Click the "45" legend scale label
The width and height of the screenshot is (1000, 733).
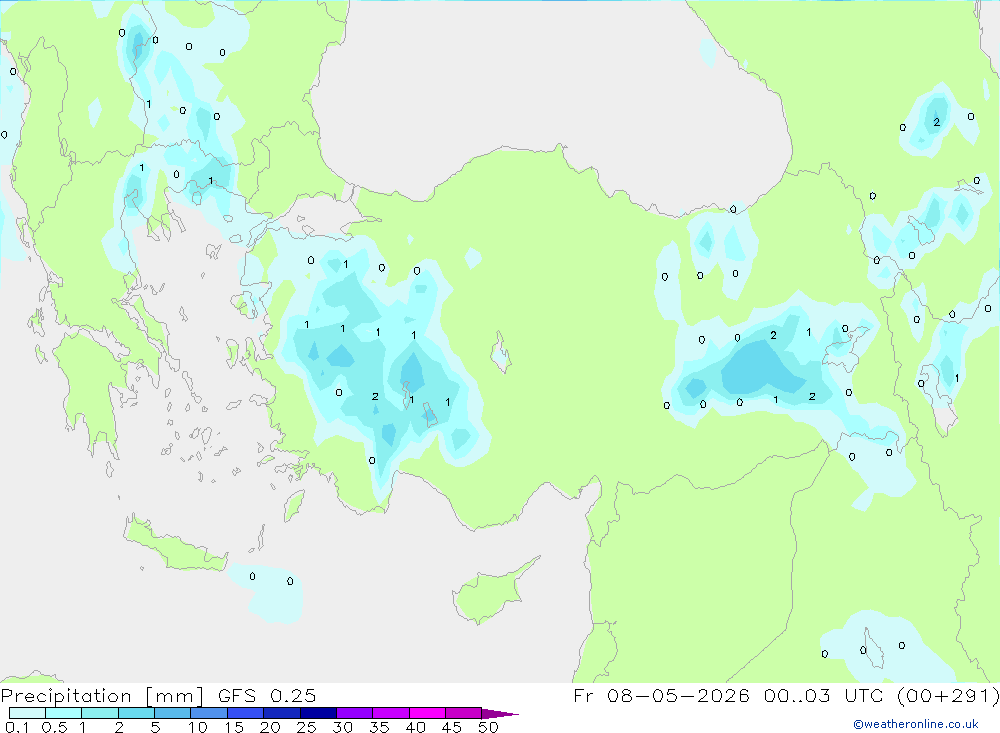tap(452, 727)
